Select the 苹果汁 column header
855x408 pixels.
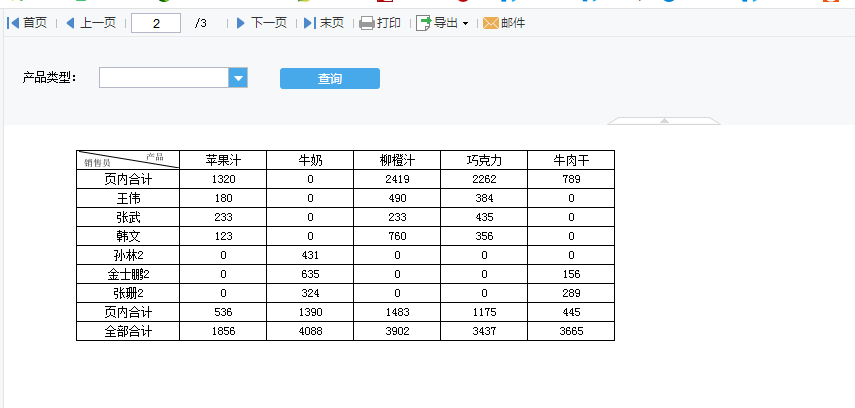(223, 160)
